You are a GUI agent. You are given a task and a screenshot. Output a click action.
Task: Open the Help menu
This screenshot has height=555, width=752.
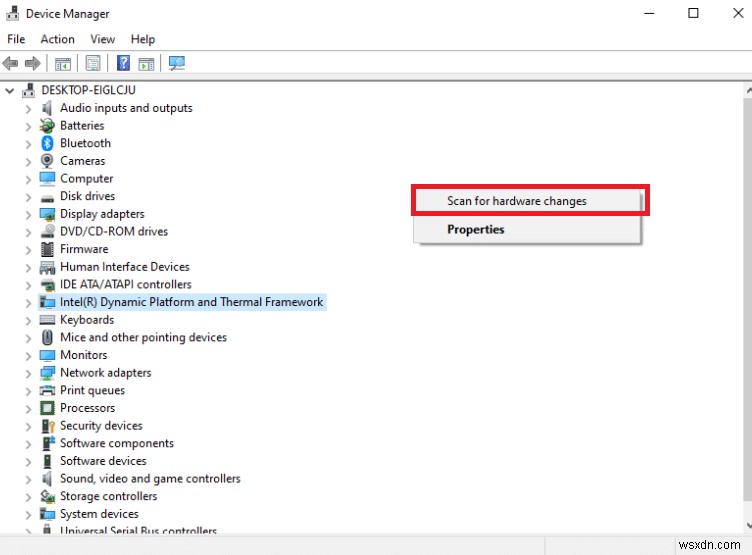click(142, 39)
